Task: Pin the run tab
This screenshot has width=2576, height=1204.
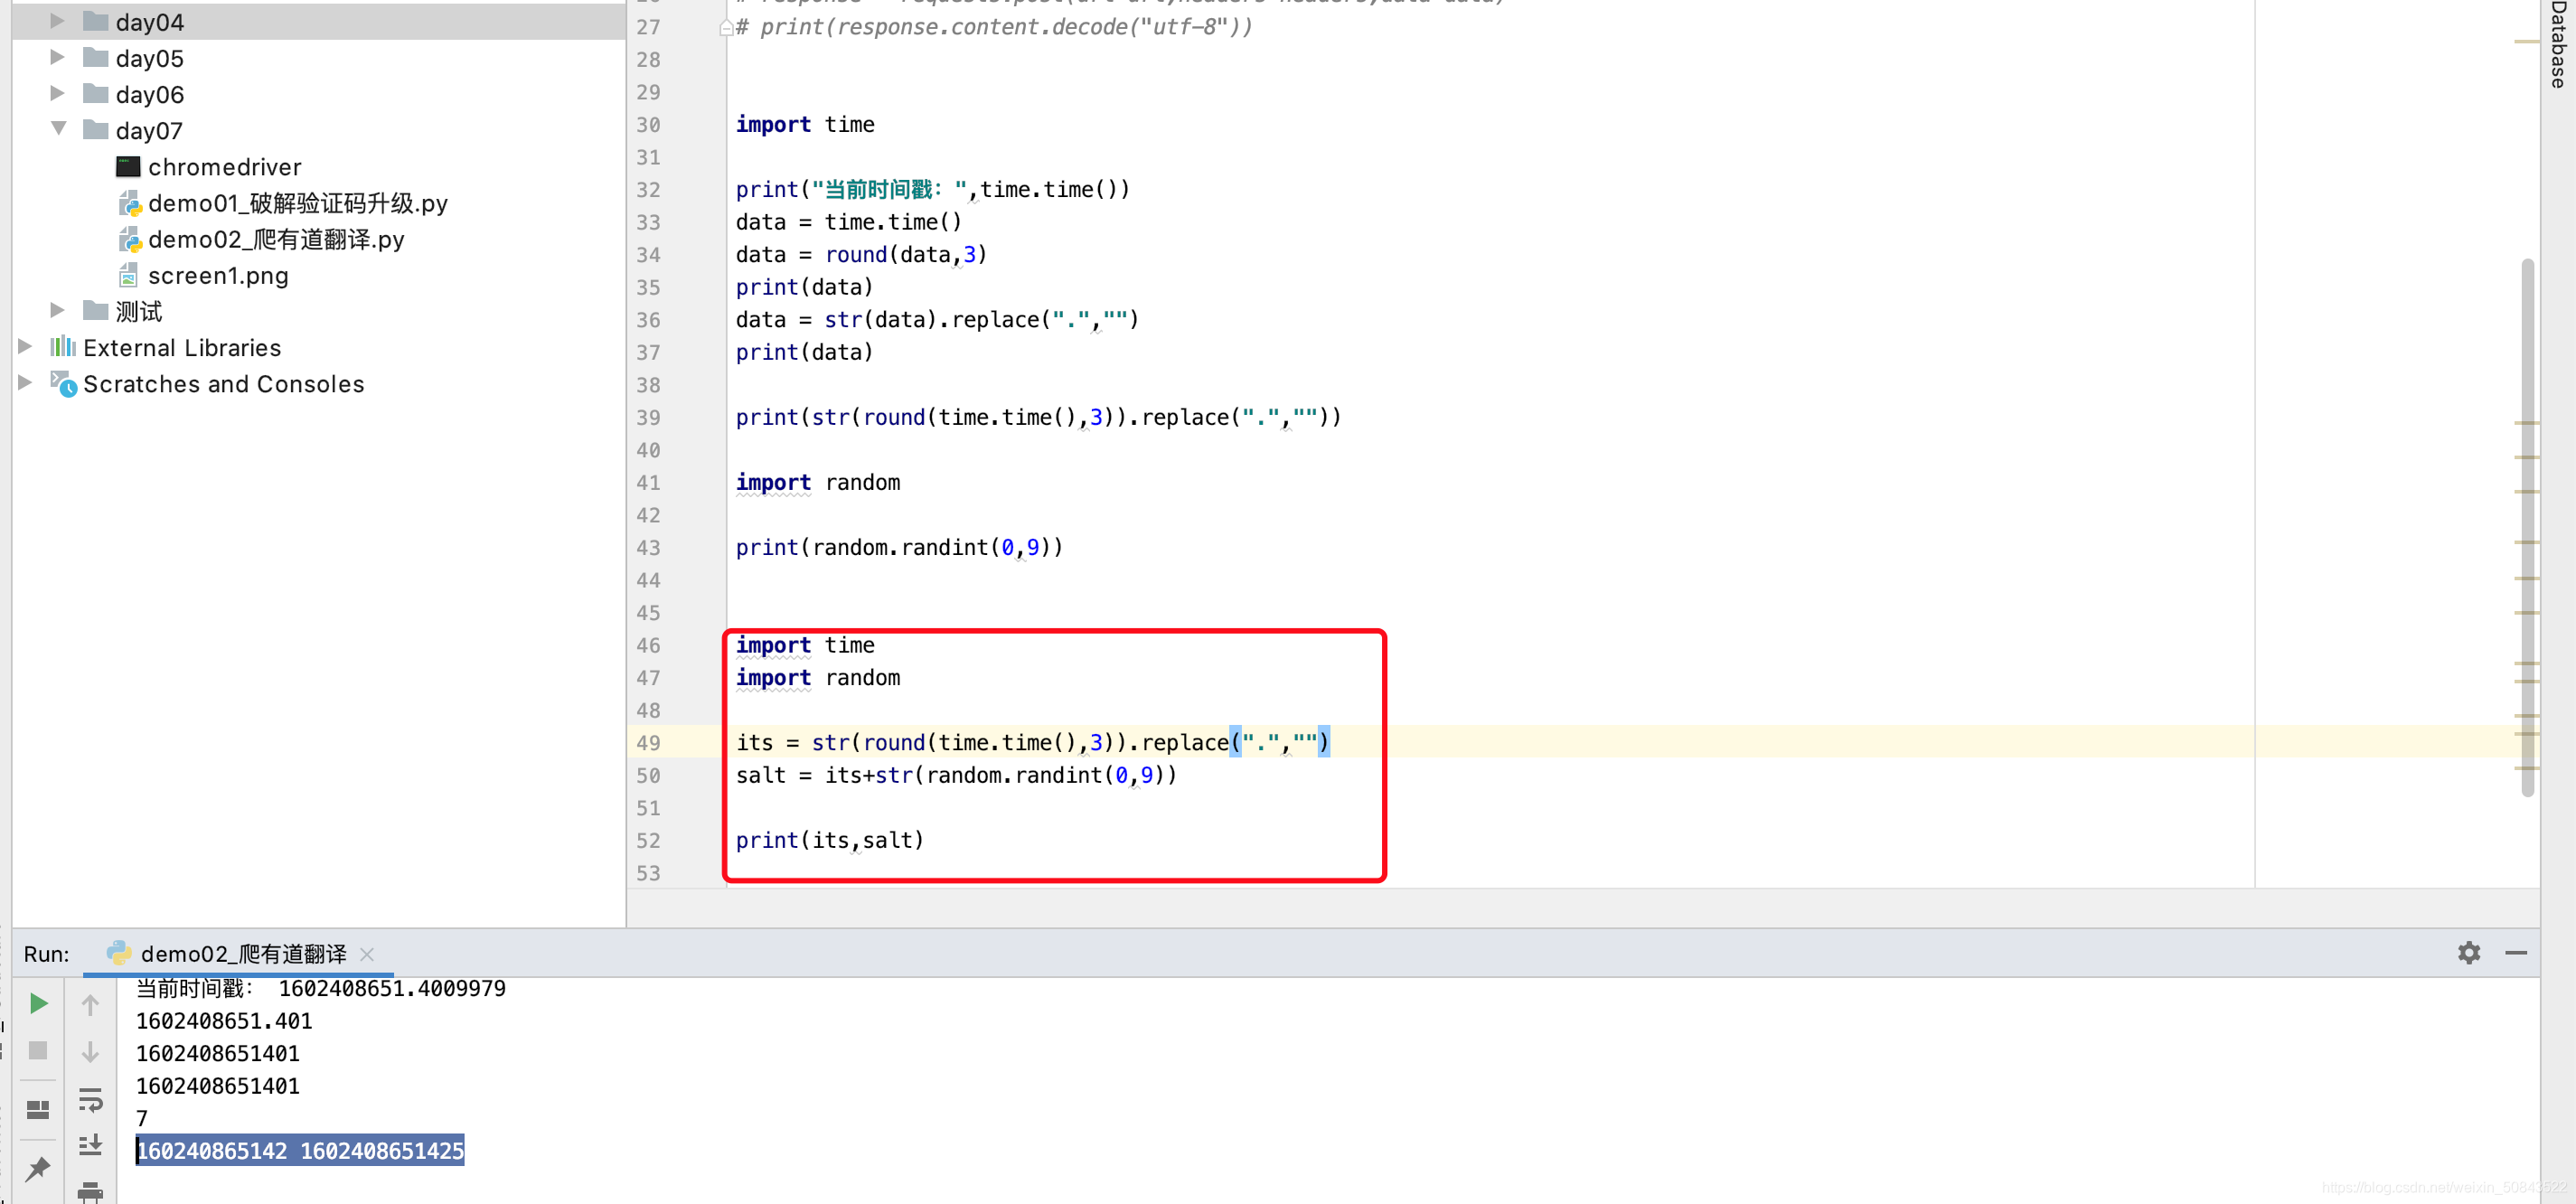Action: [38, 1167]
